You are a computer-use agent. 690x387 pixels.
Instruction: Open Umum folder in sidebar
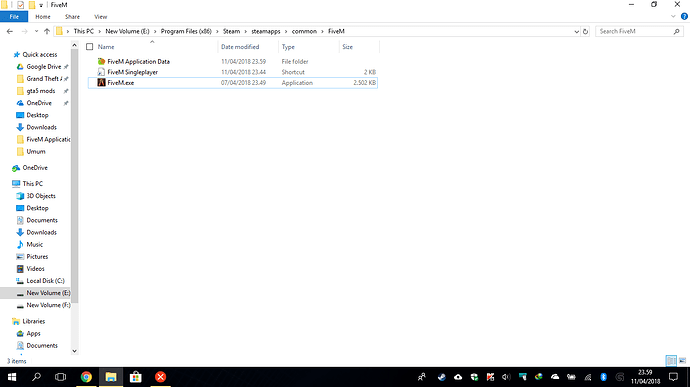pyautogui.click(x=36, y=151)
